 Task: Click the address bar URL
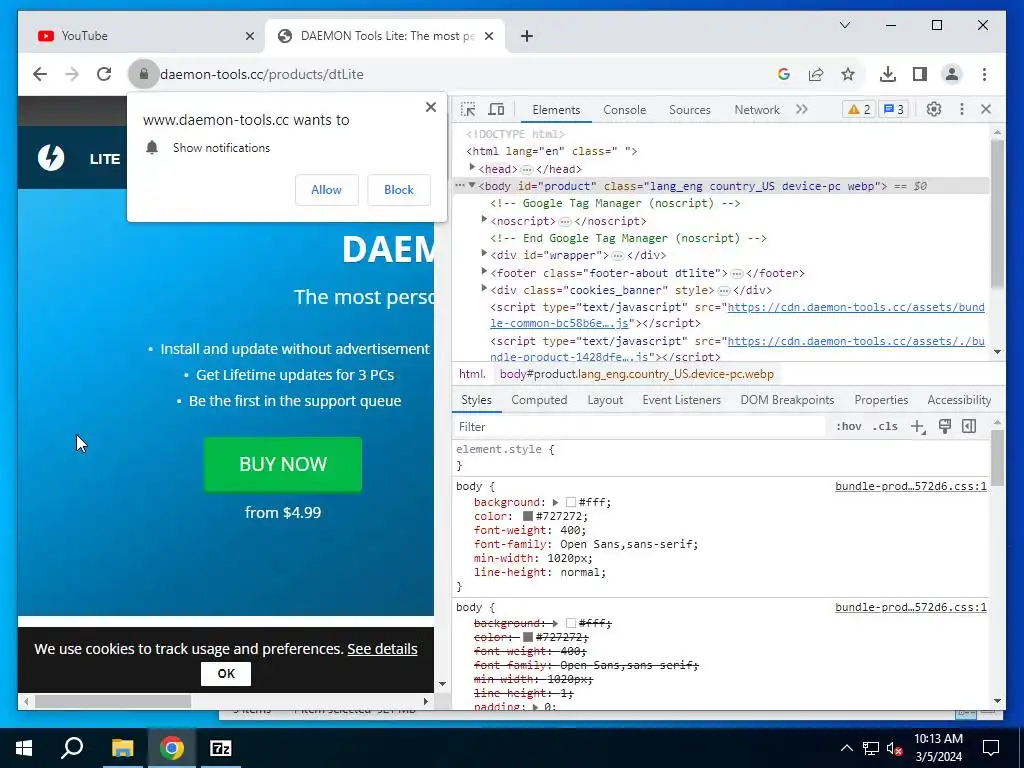coord(262,74)
